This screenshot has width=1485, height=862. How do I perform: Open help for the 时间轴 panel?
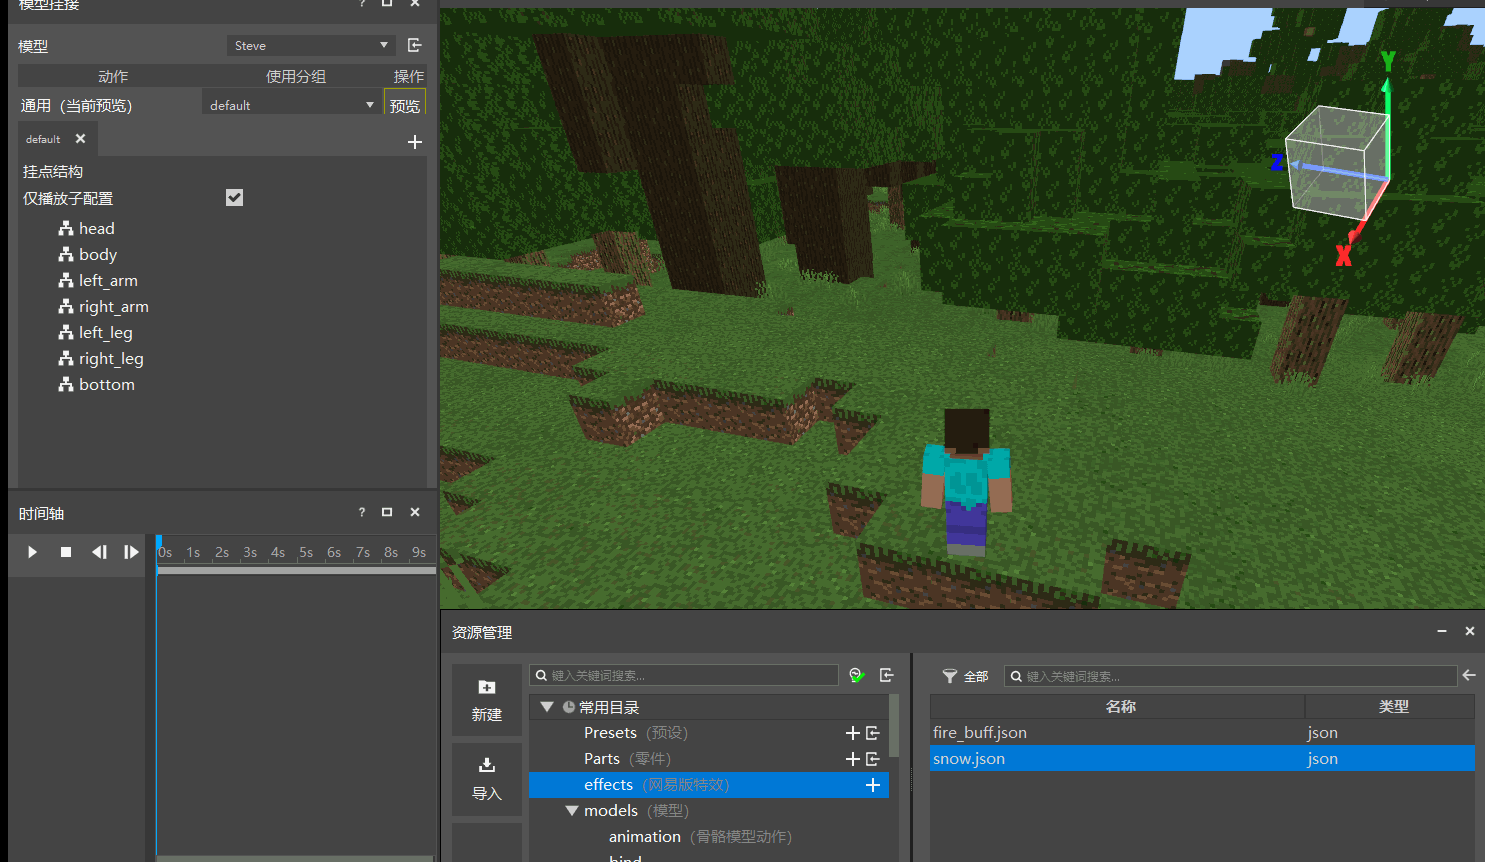tap(362, 512)
